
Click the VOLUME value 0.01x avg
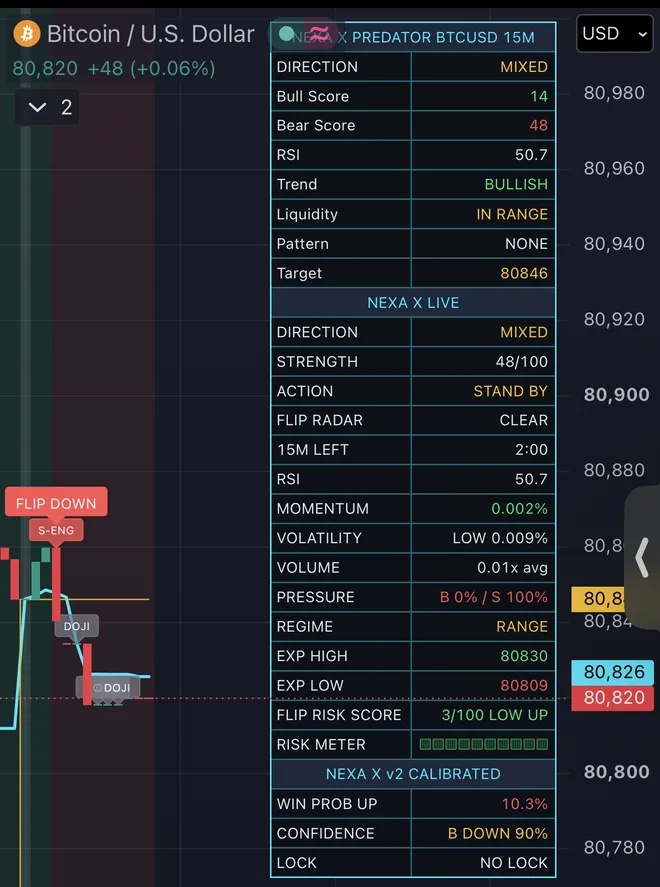512,567
